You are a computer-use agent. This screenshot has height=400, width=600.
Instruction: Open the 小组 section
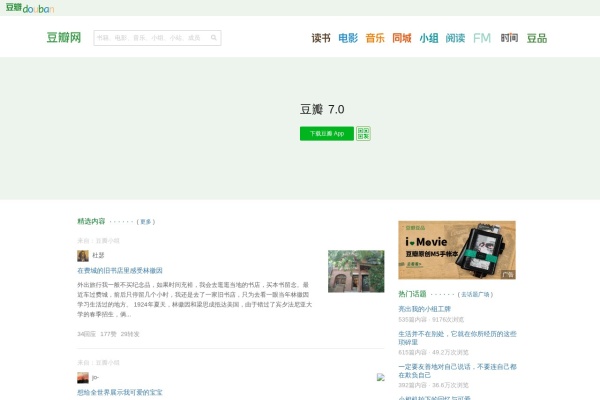(429, 38)
